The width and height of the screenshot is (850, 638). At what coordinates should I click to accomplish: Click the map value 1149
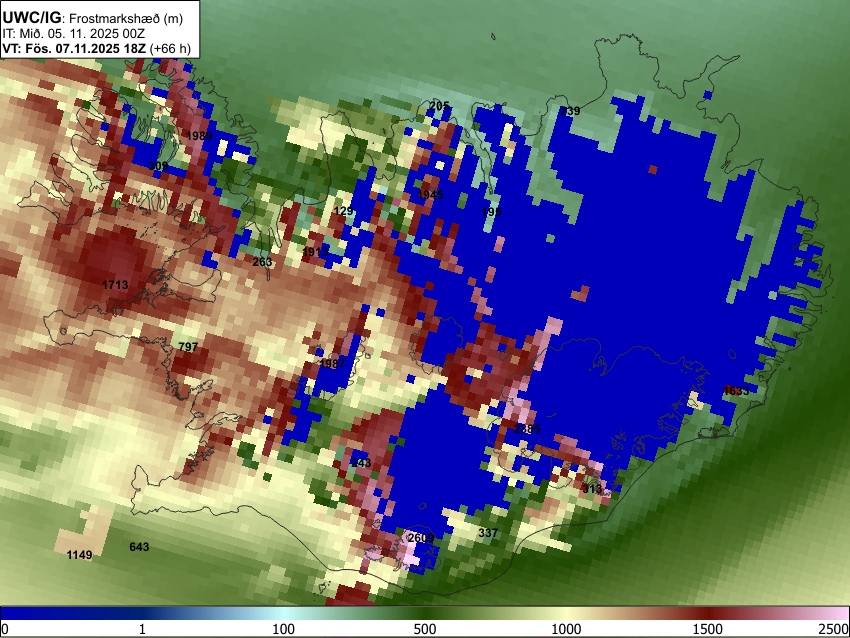pyautogui.click(x=79, y=555)
